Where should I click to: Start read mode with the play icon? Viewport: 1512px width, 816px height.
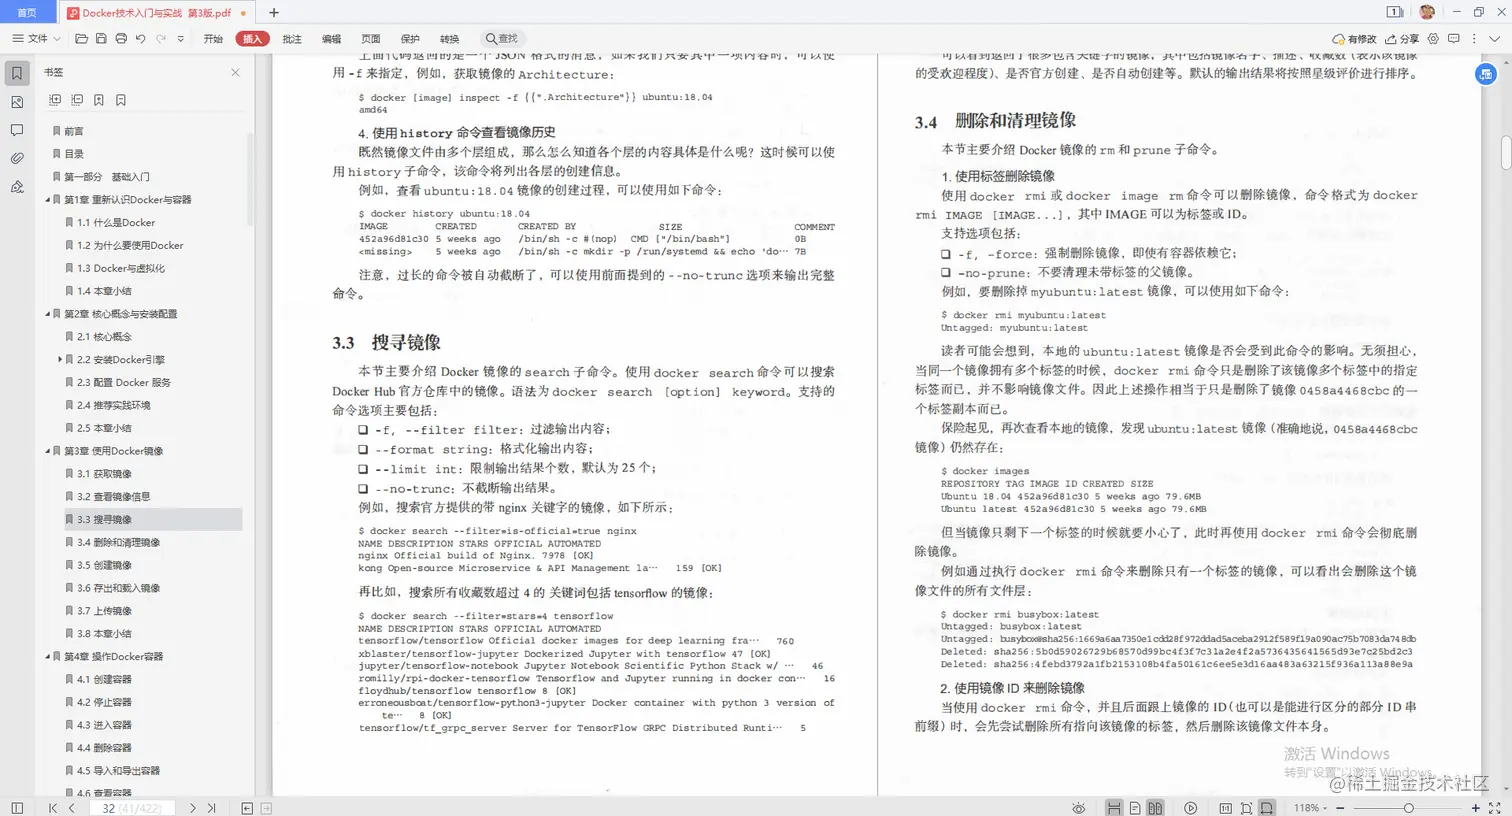coord(1190,807)
